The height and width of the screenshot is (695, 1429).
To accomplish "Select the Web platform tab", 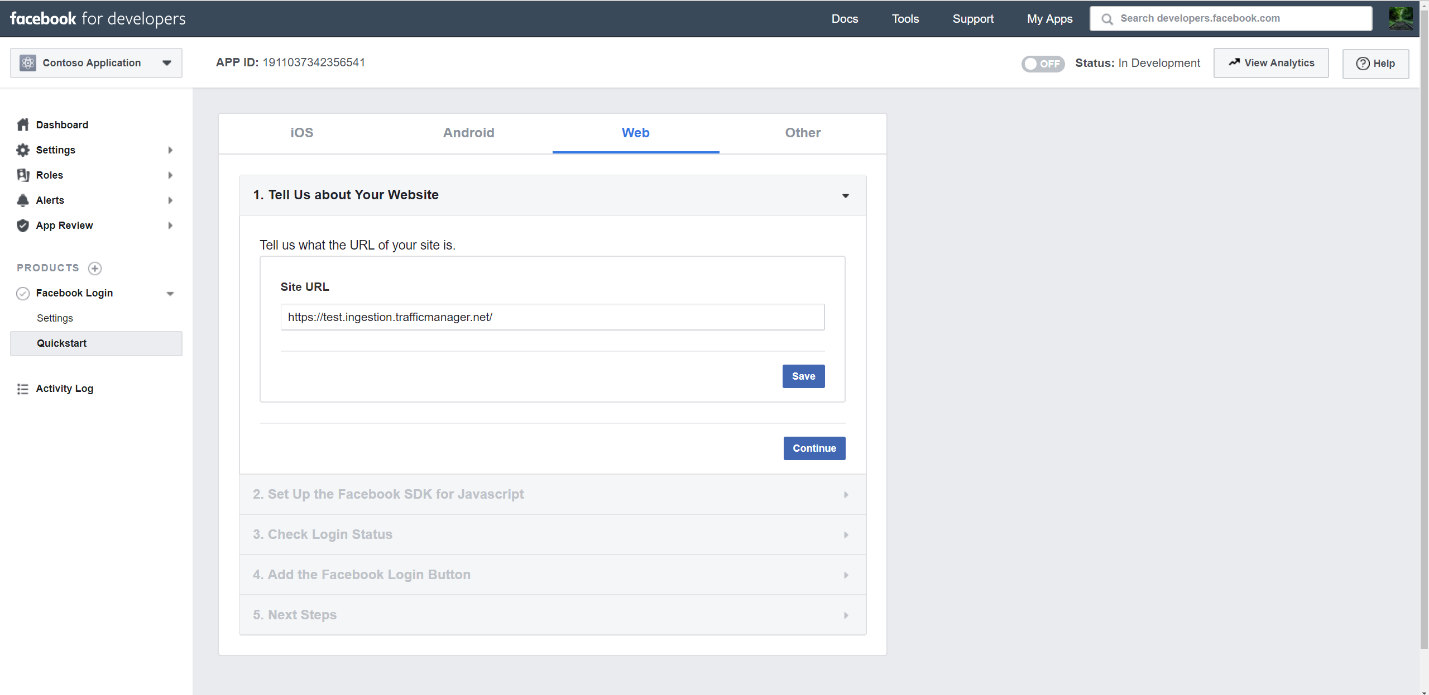I will tap(636, 133).
